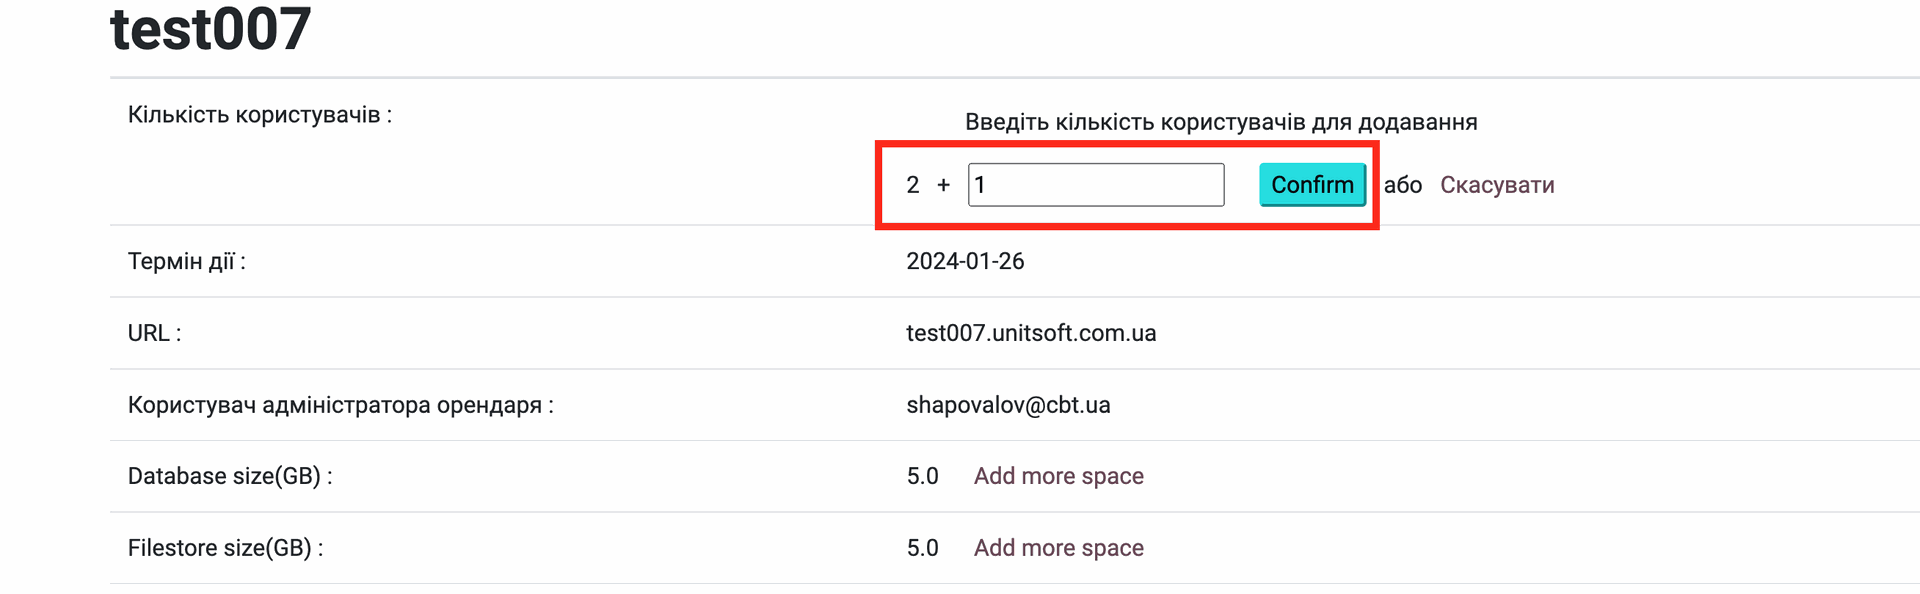Click the users-to-add number input field
The image size is (1920, 594).
1096,185
